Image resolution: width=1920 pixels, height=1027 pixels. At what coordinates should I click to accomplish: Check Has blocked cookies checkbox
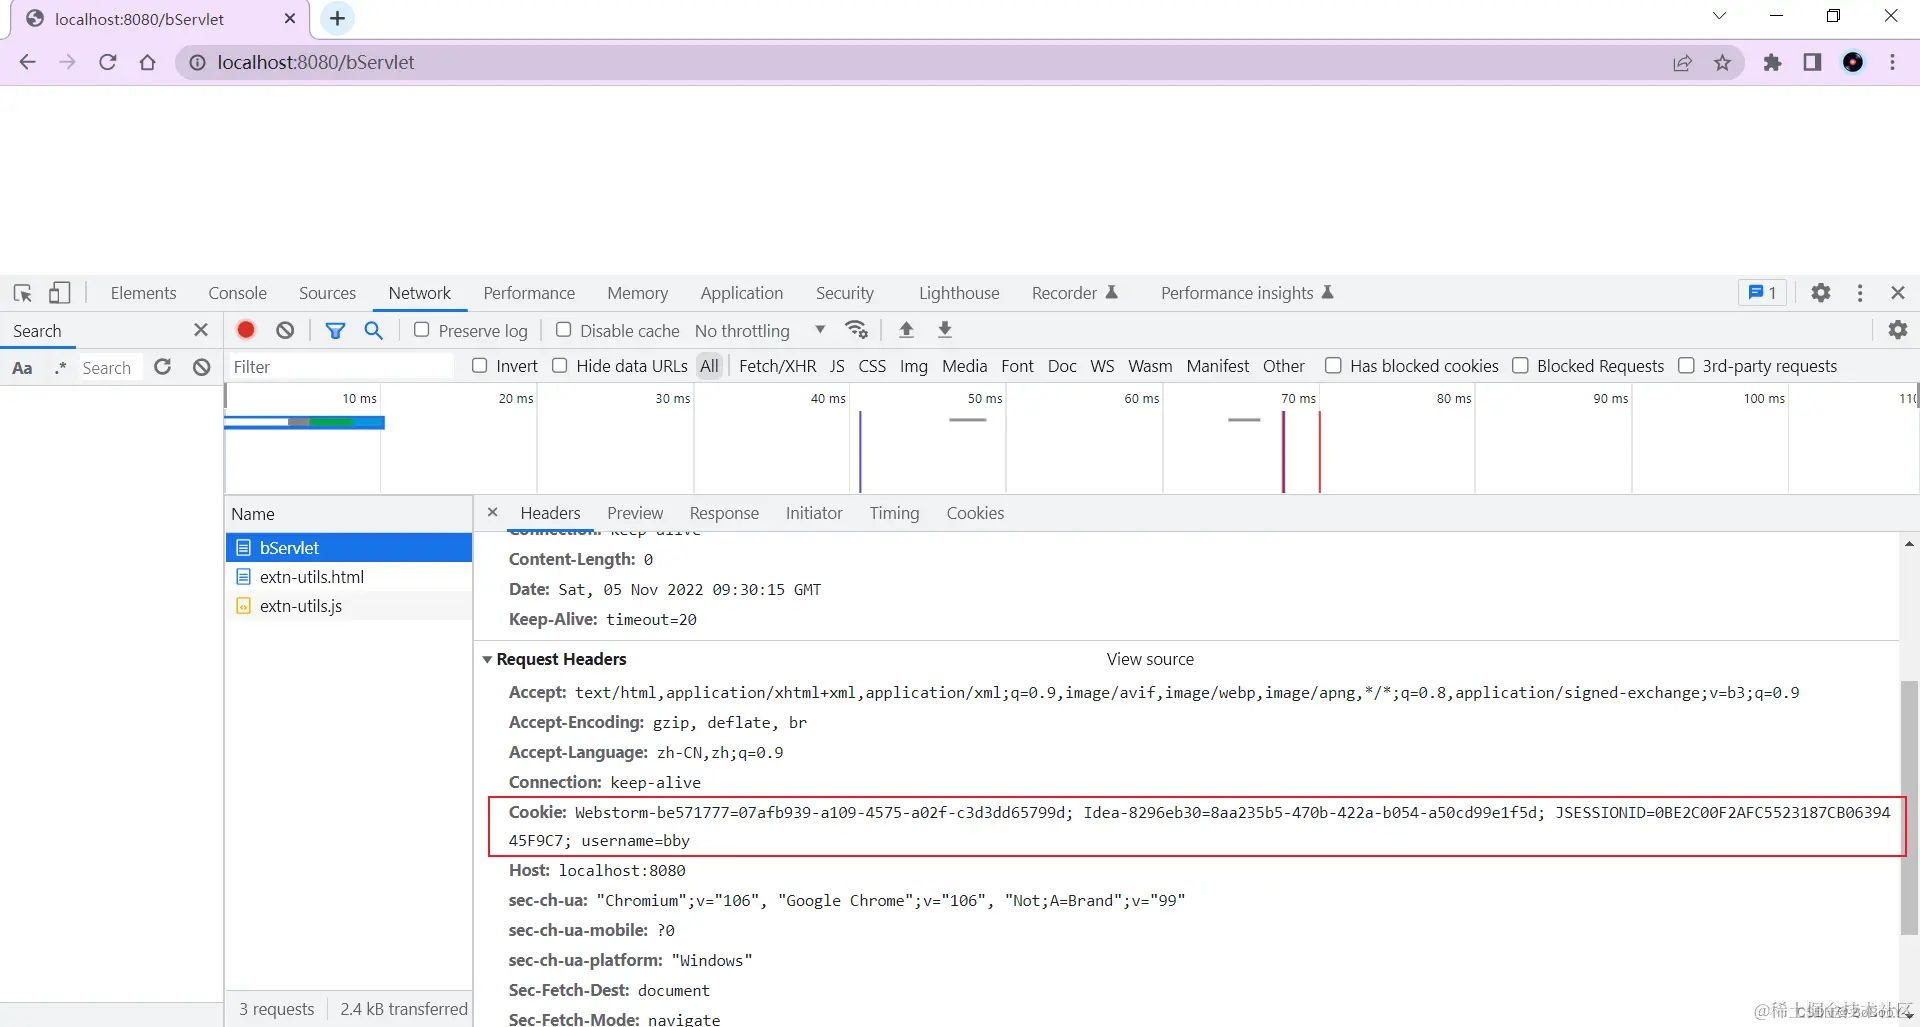pos(1333,366)
